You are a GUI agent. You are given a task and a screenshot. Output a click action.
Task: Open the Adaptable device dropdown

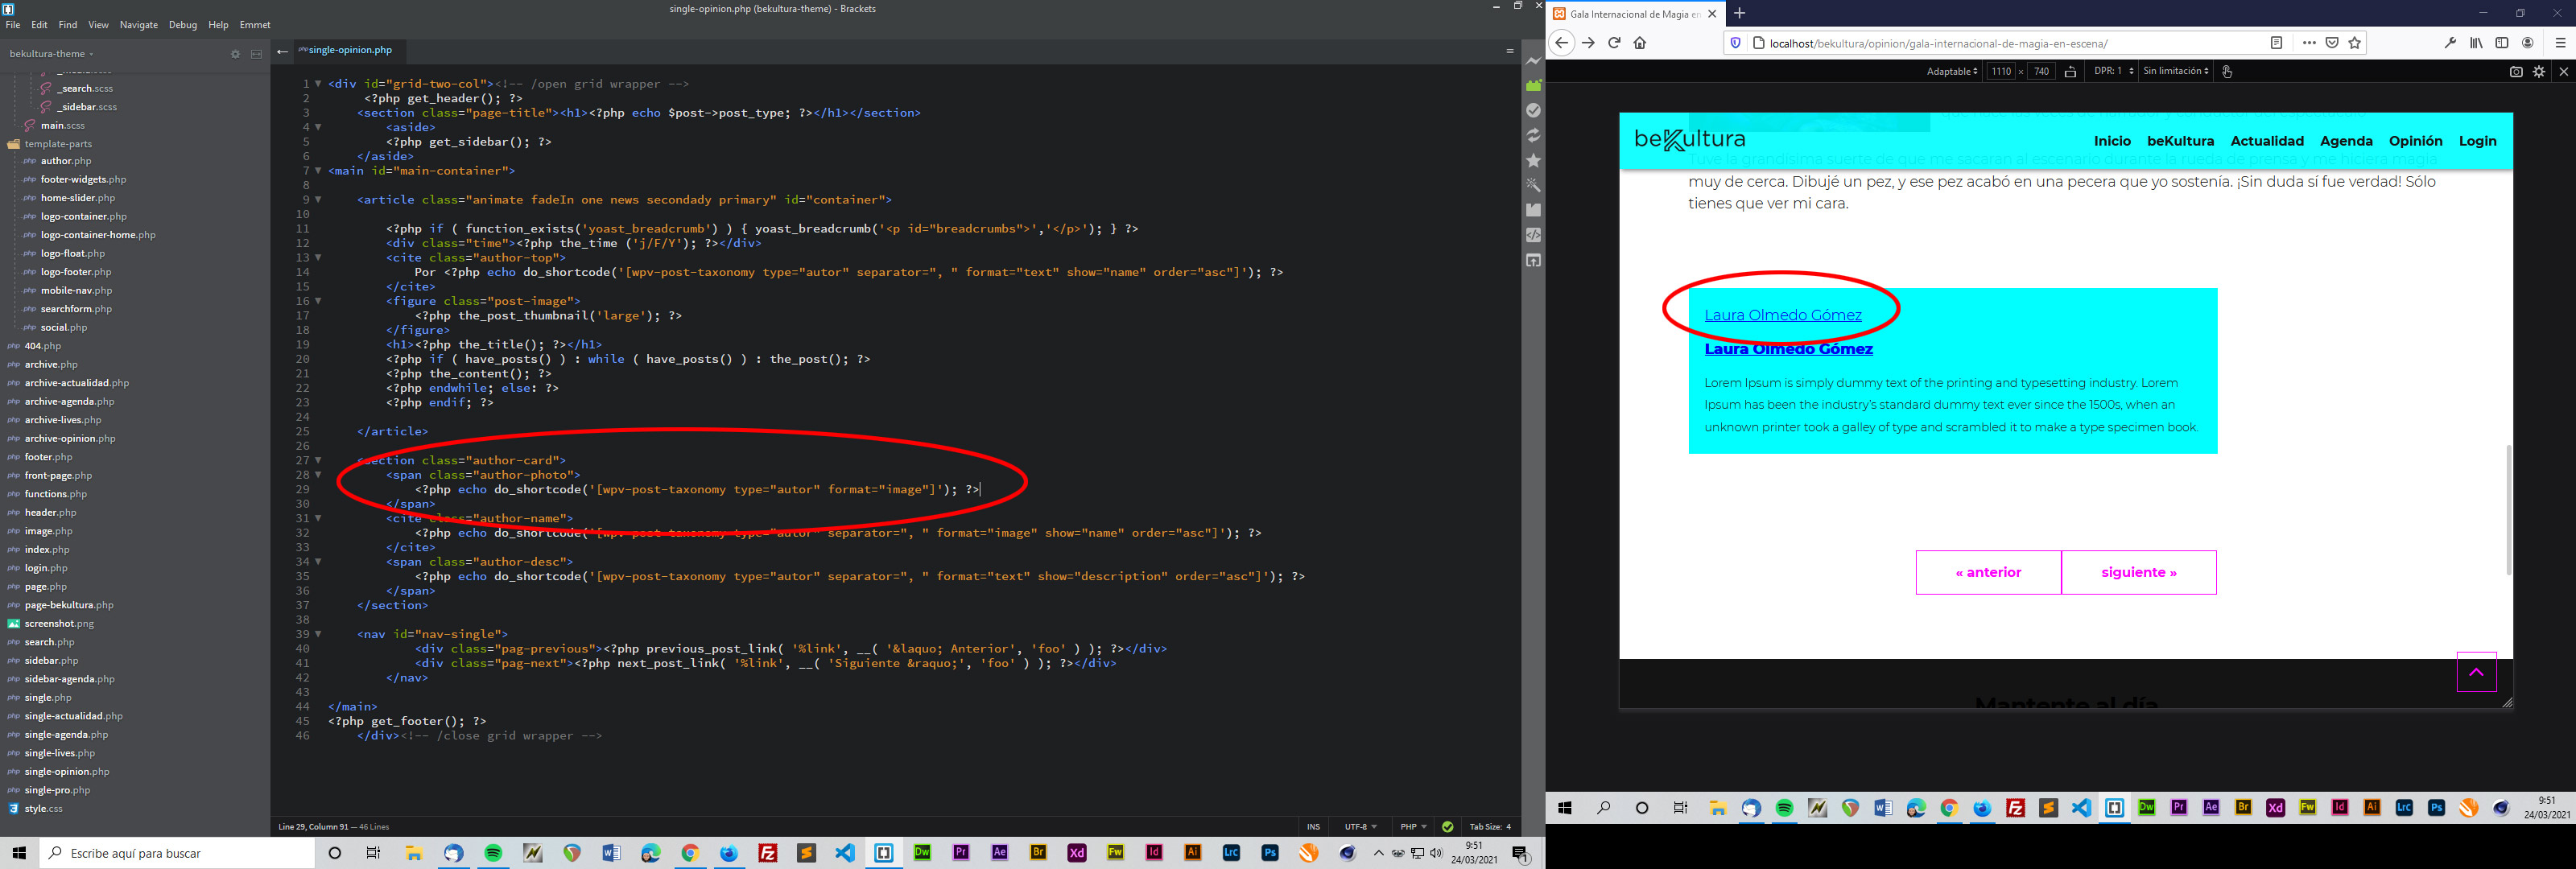coord(1951,72)
